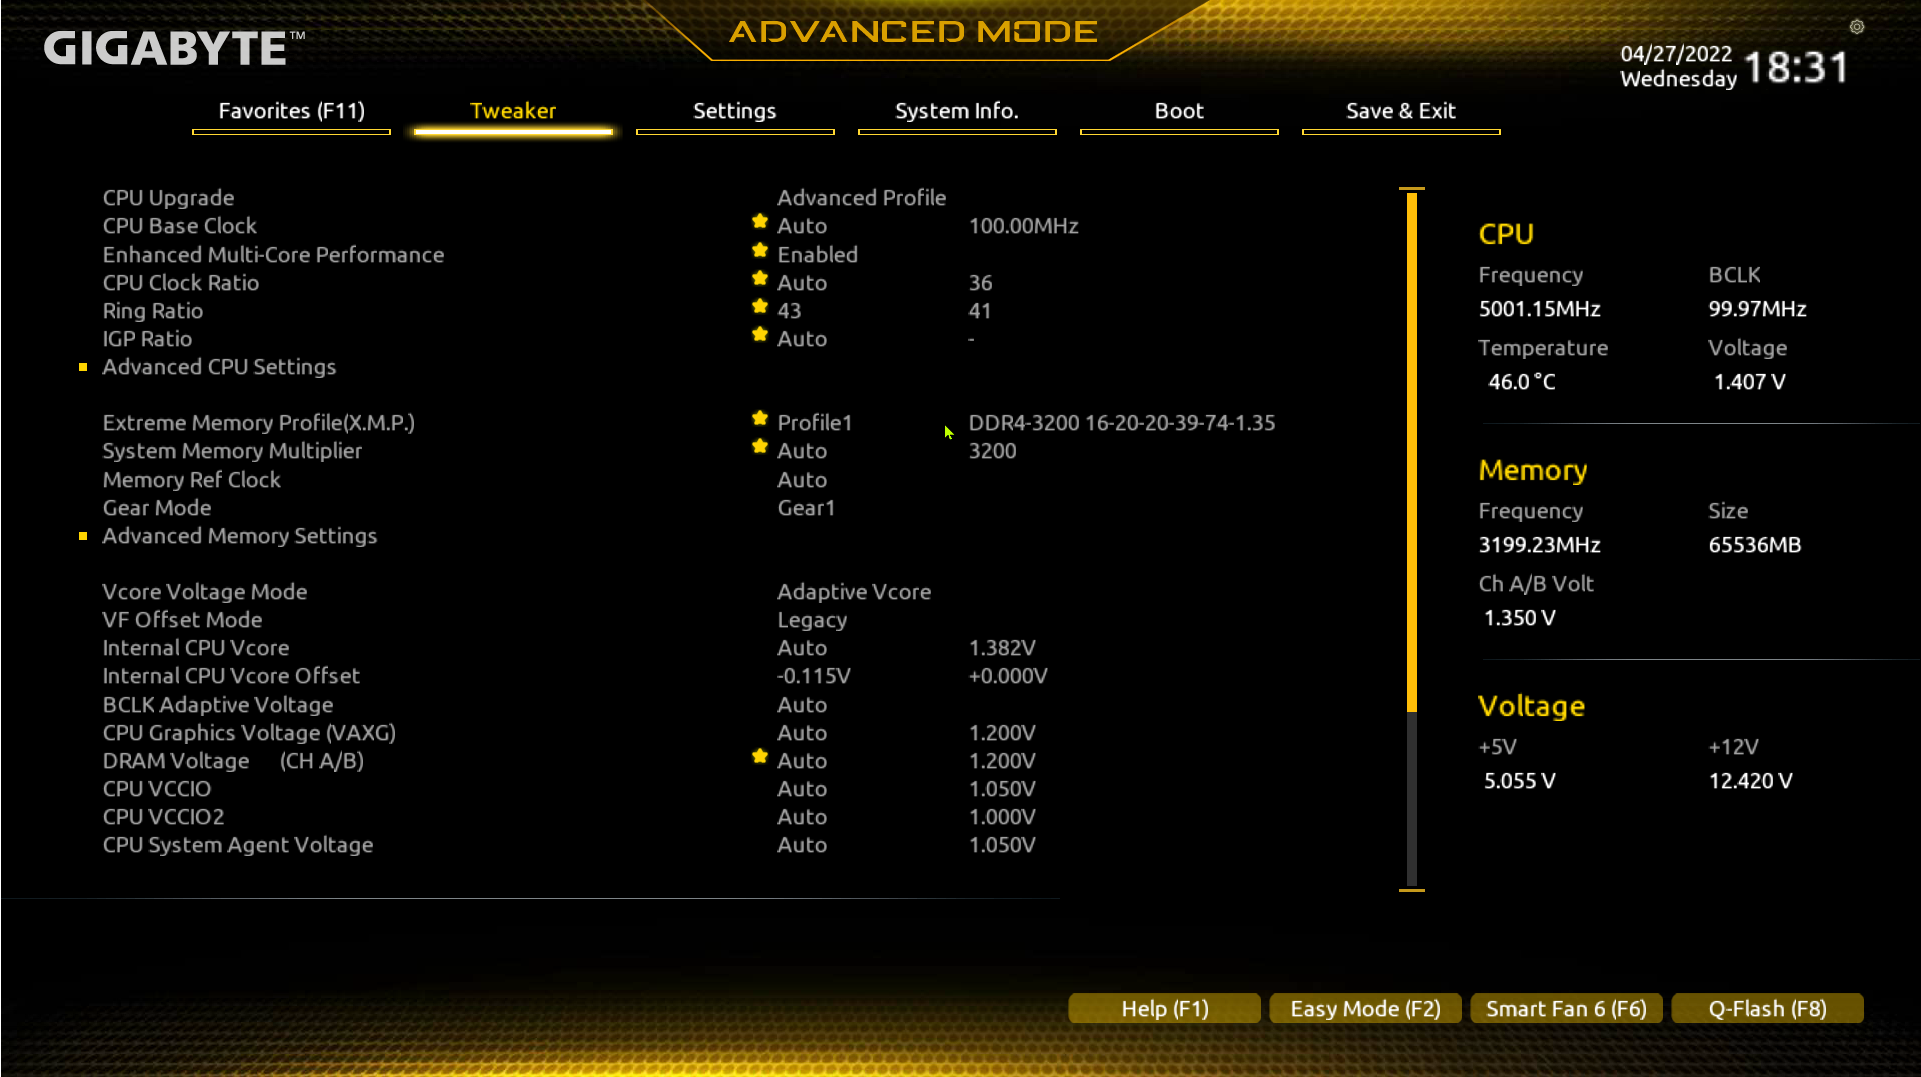Image resolution: width=1921 pixels, height=1077 pixels.
Task: Change IGP Ratio Auto value
Action: tap(802, 339)
